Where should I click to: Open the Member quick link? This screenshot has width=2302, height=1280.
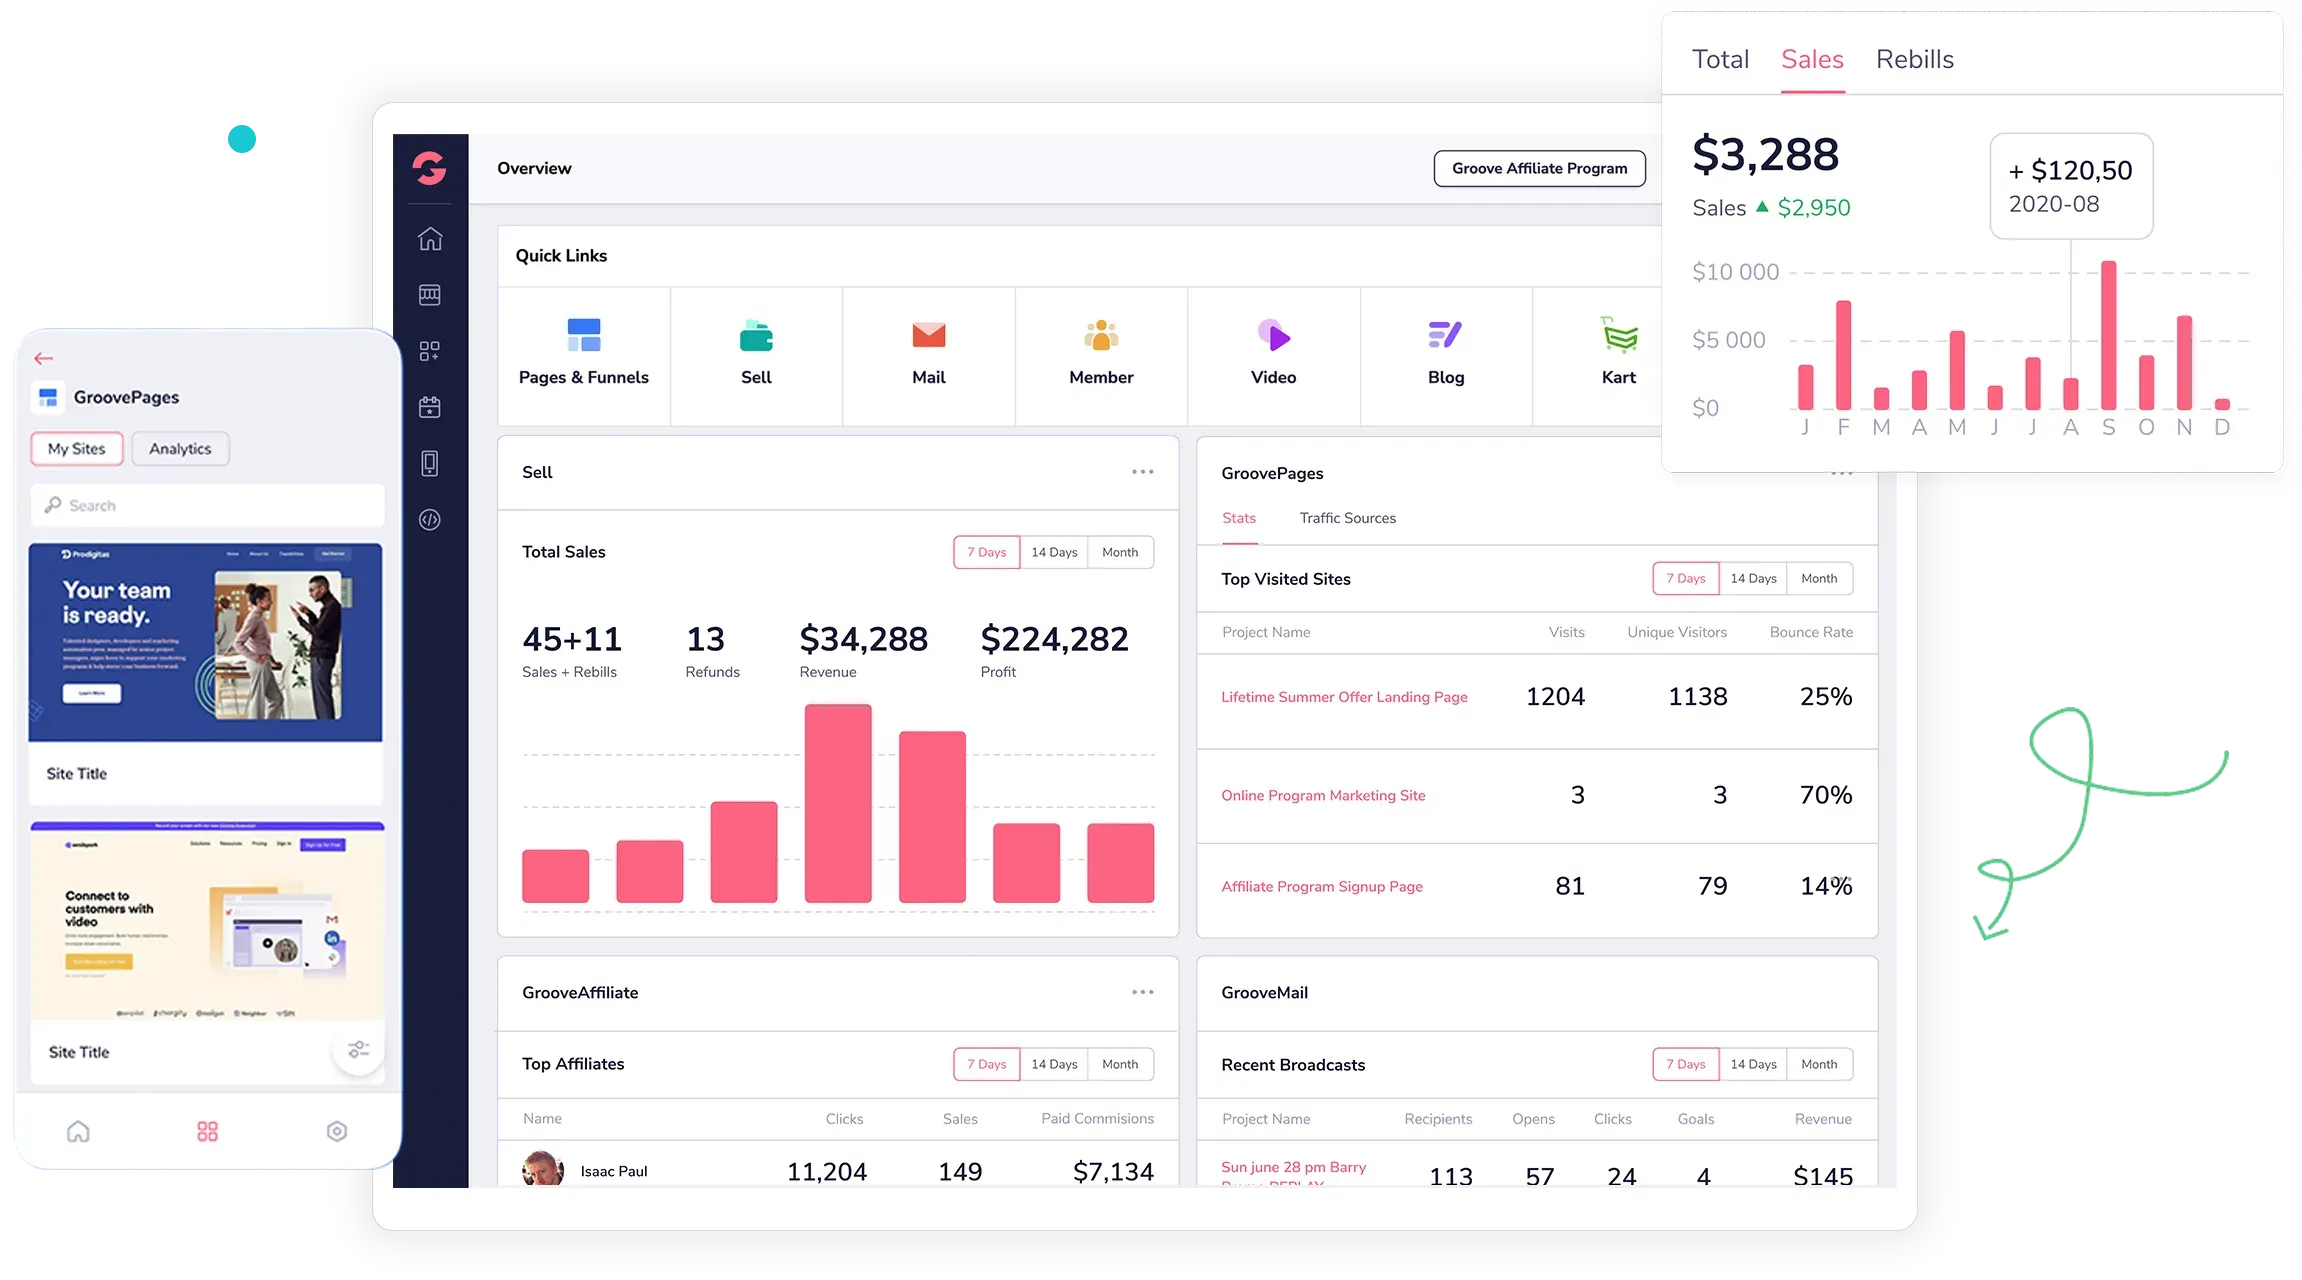pos(1101,356)
